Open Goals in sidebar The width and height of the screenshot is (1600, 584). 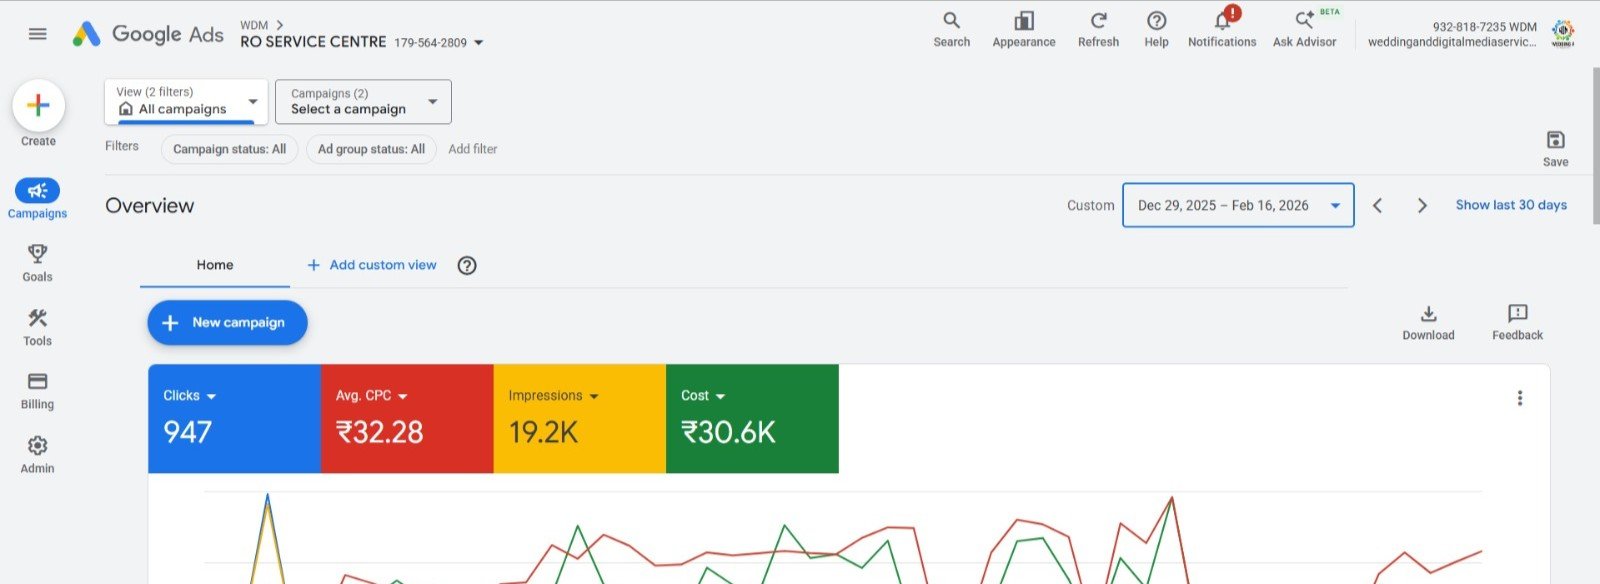coord(37,263)
